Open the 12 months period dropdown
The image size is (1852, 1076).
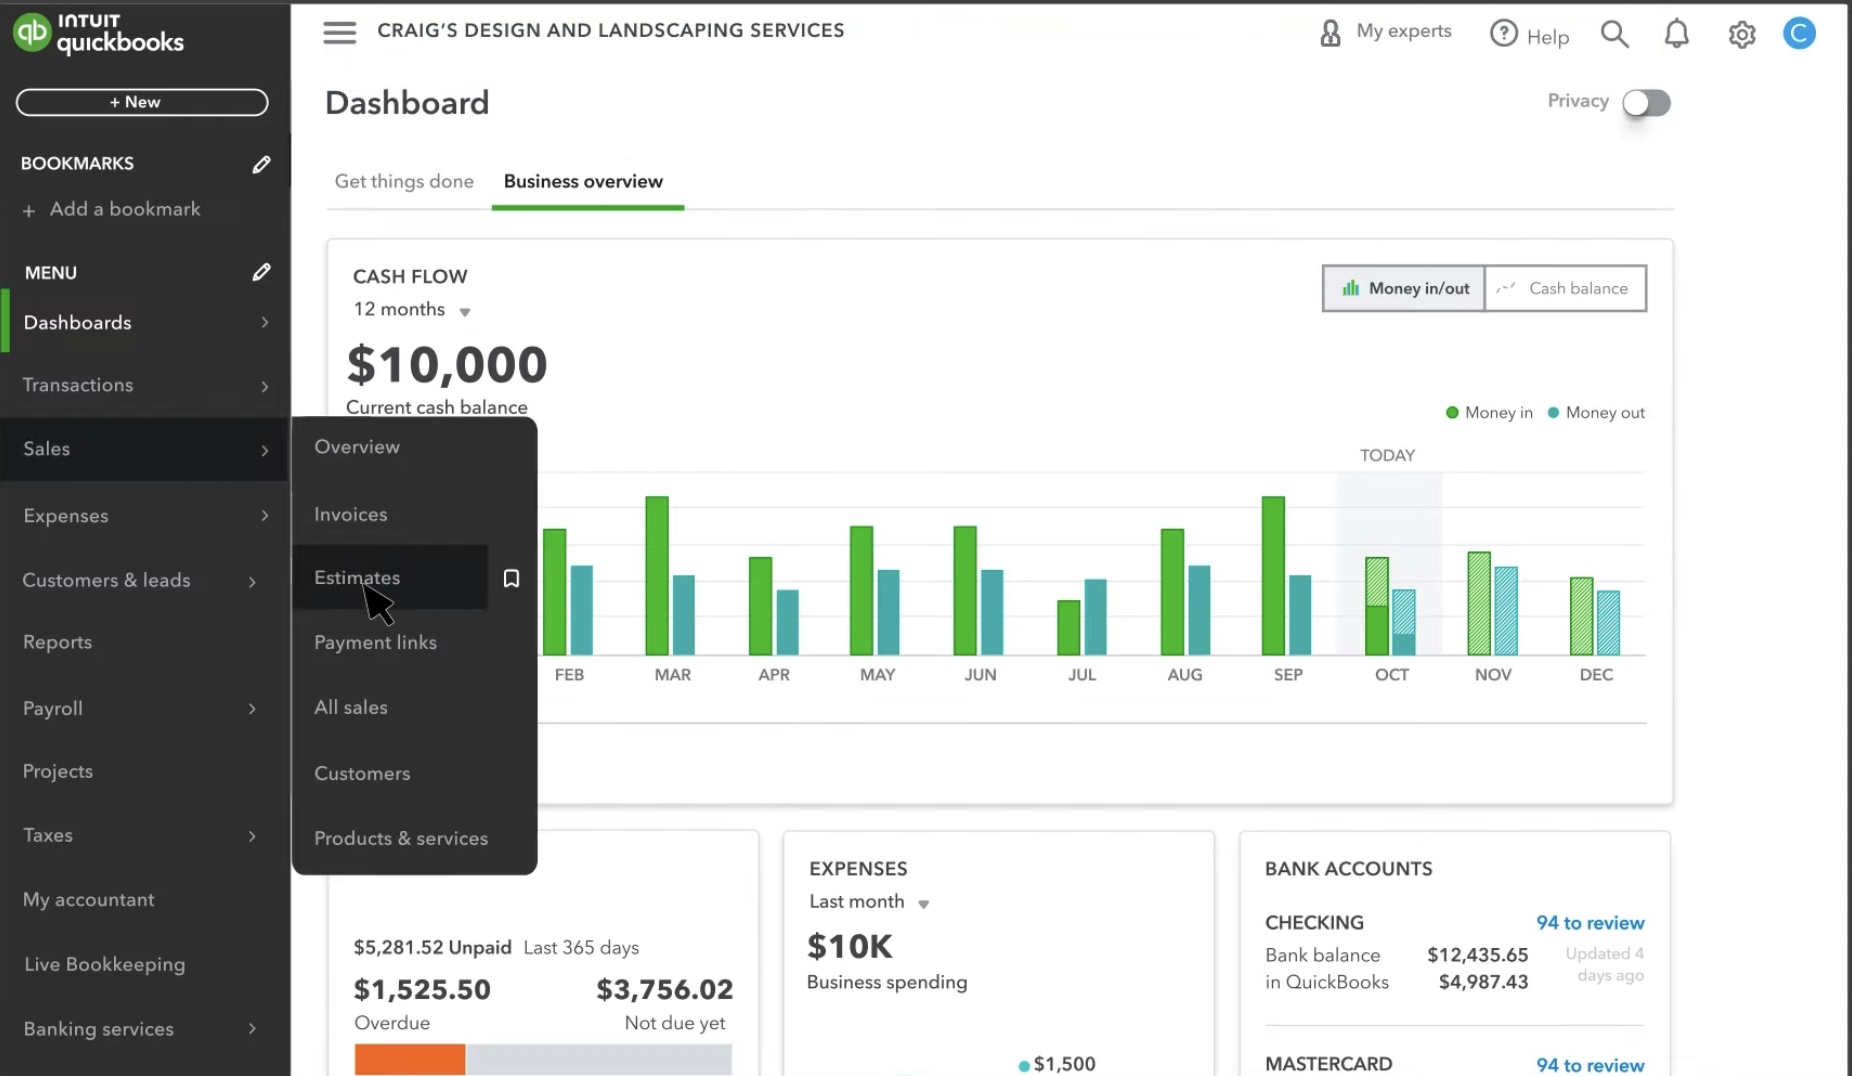(x=411, y=310)
